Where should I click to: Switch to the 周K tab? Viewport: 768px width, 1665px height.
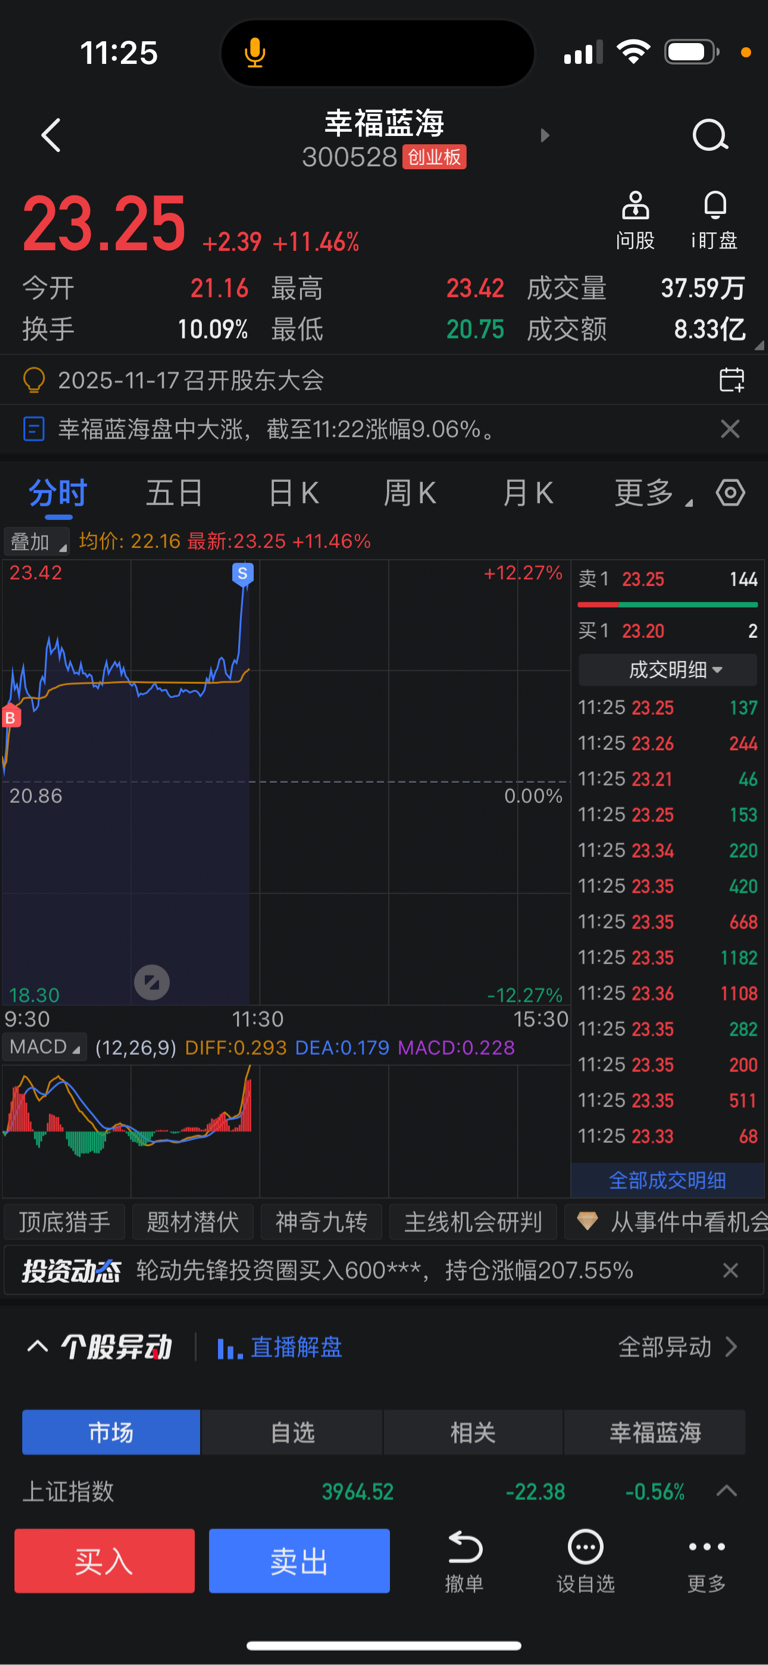pos(411,493)
